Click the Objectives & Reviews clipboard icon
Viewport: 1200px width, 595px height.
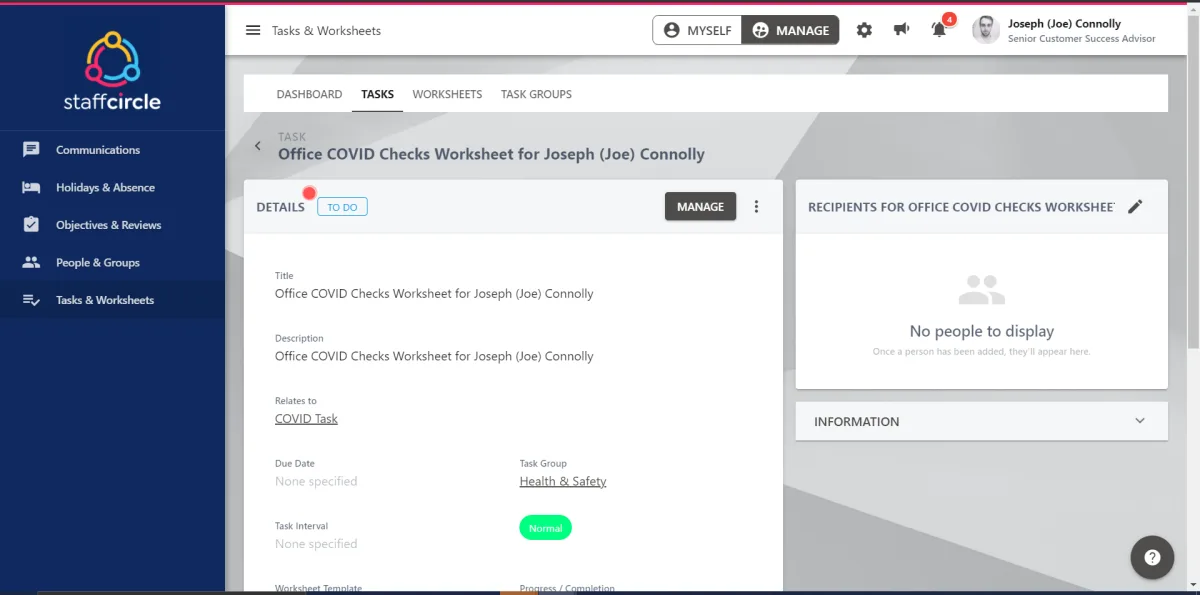coord(31,225)
